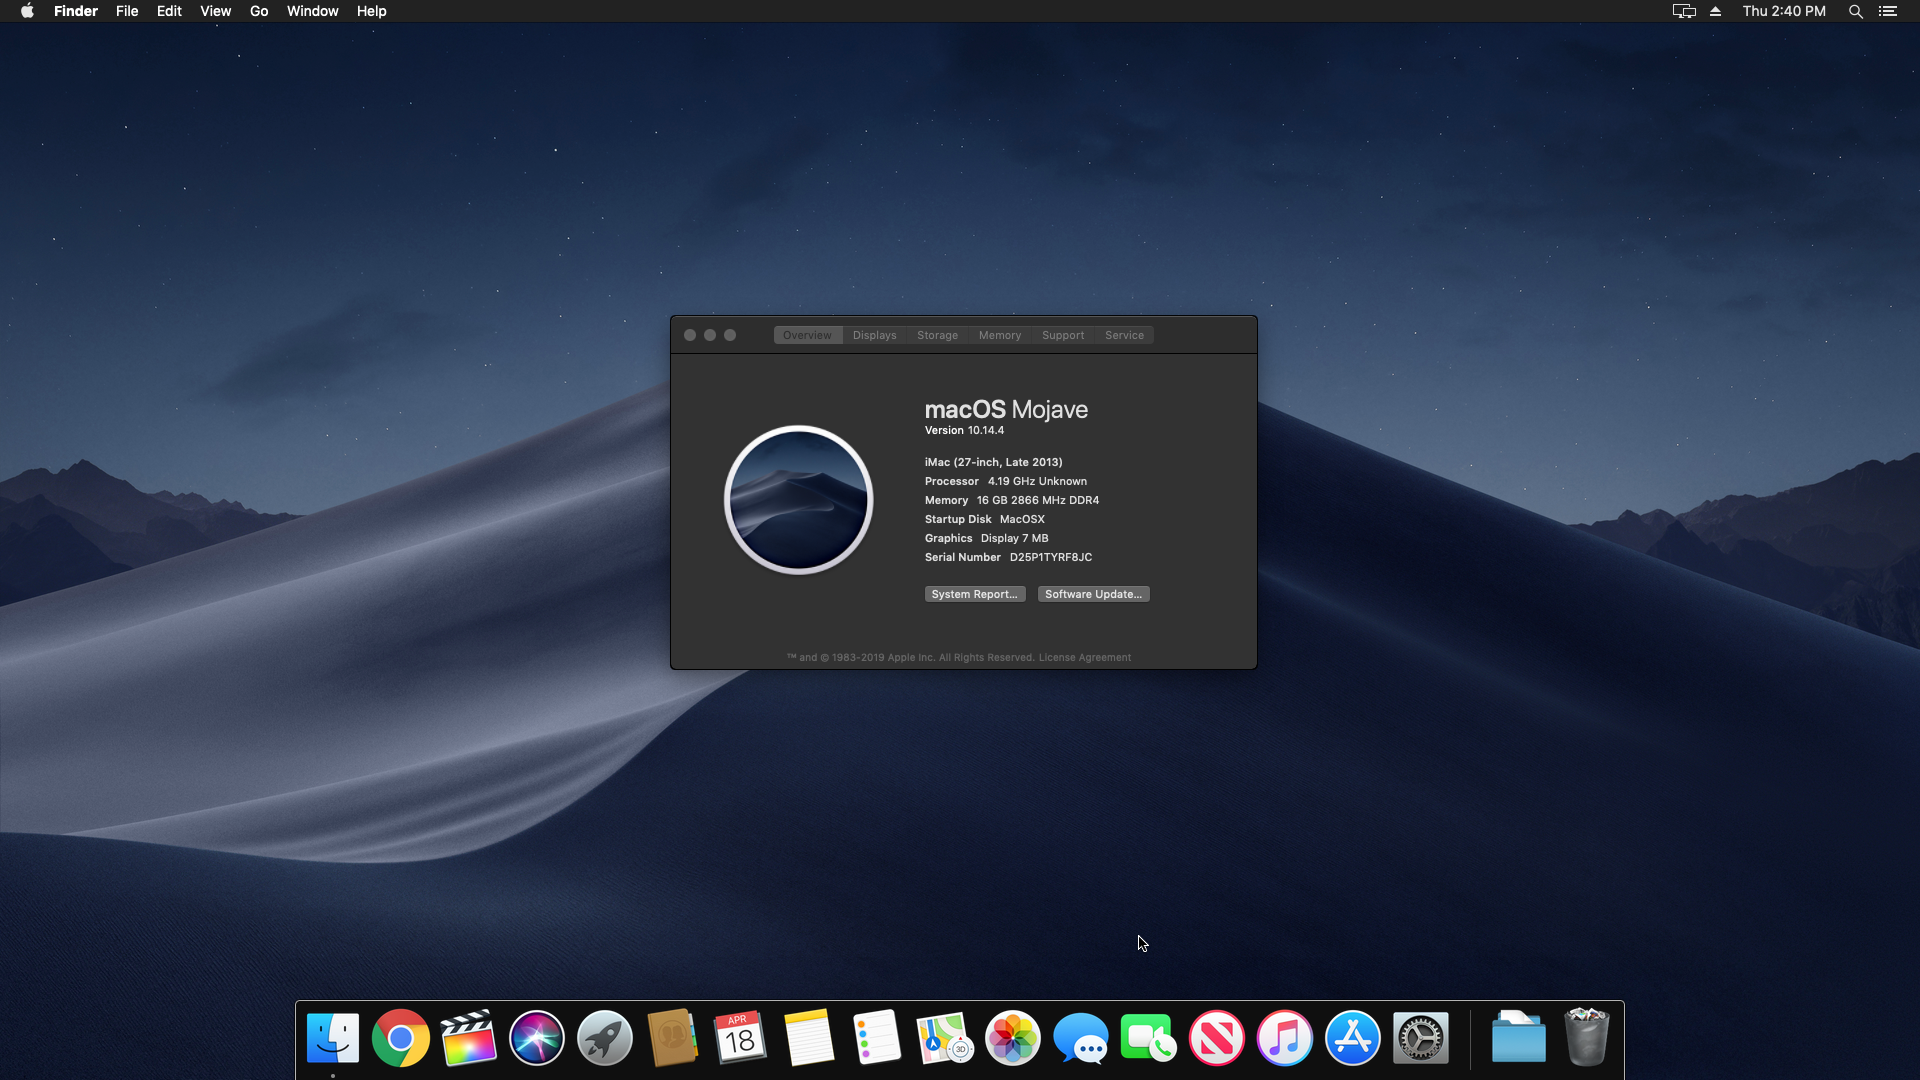Open Messages from the Dock
The width and height of the screenshot is (1920, 1080).
pyautogui.click(x=1080, y=1037)
